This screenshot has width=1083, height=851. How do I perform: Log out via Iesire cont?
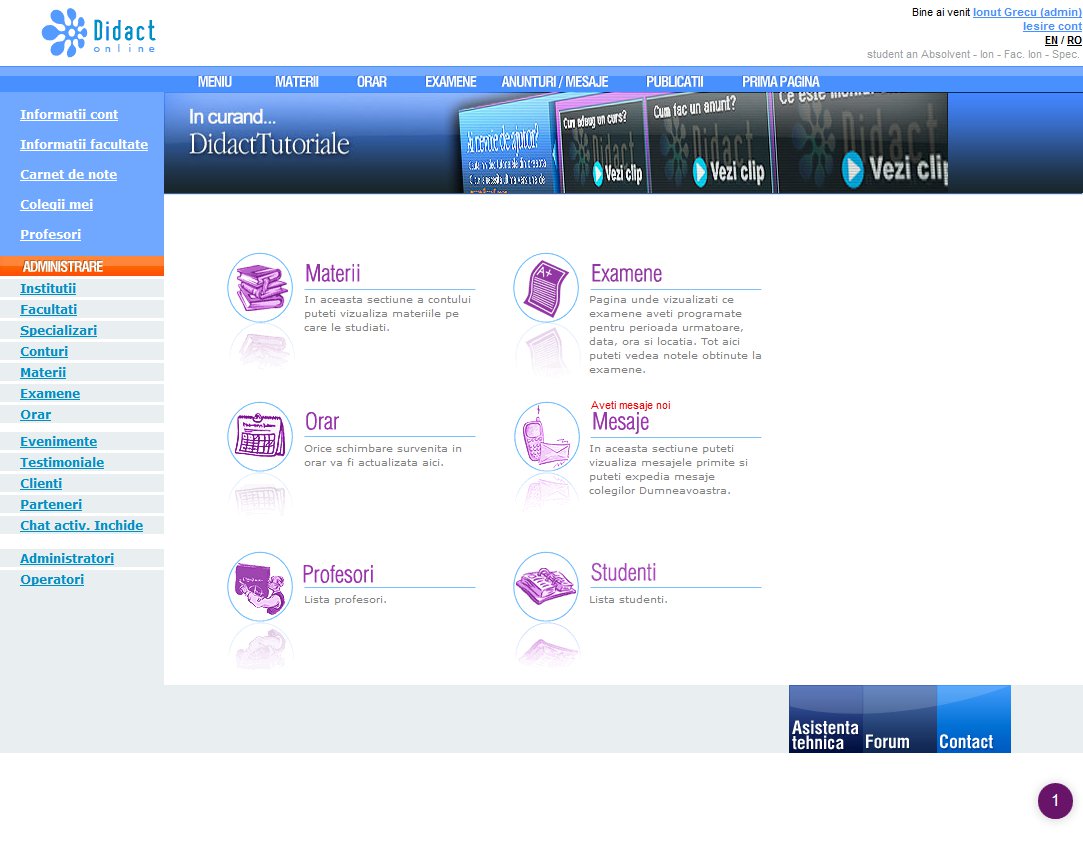[1052, 26]
